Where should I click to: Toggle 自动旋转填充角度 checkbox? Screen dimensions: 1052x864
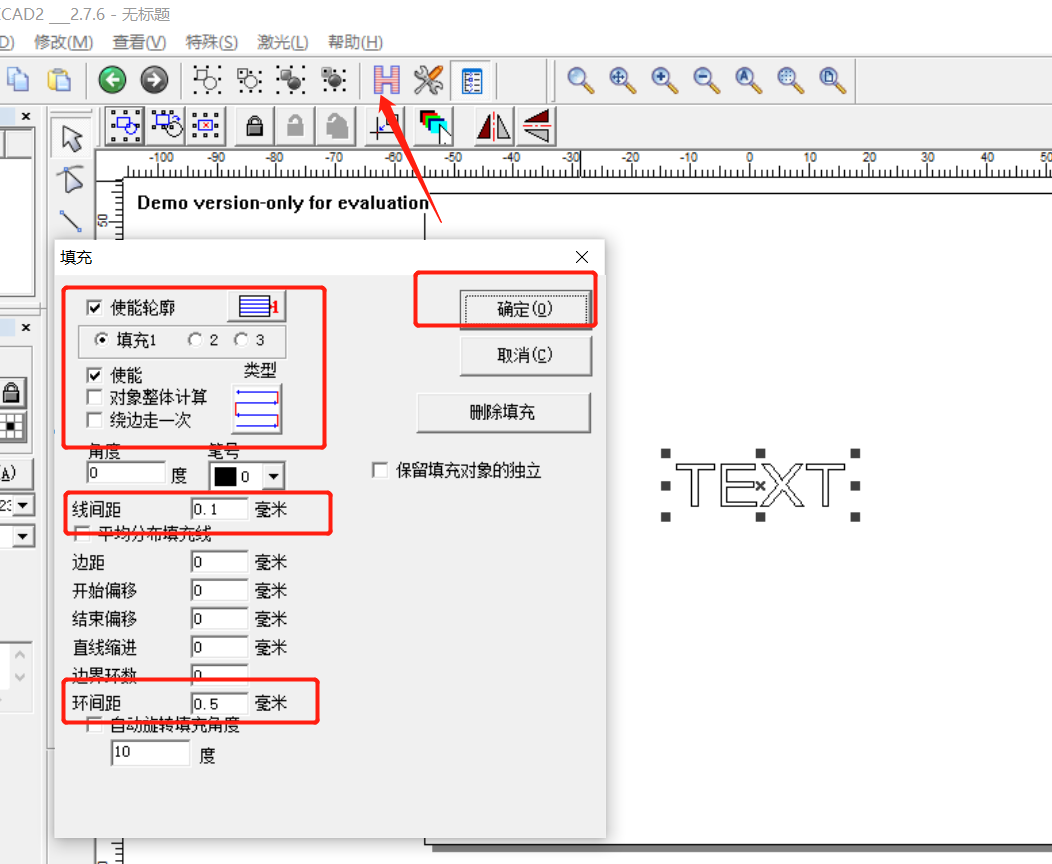pos(95,724)
